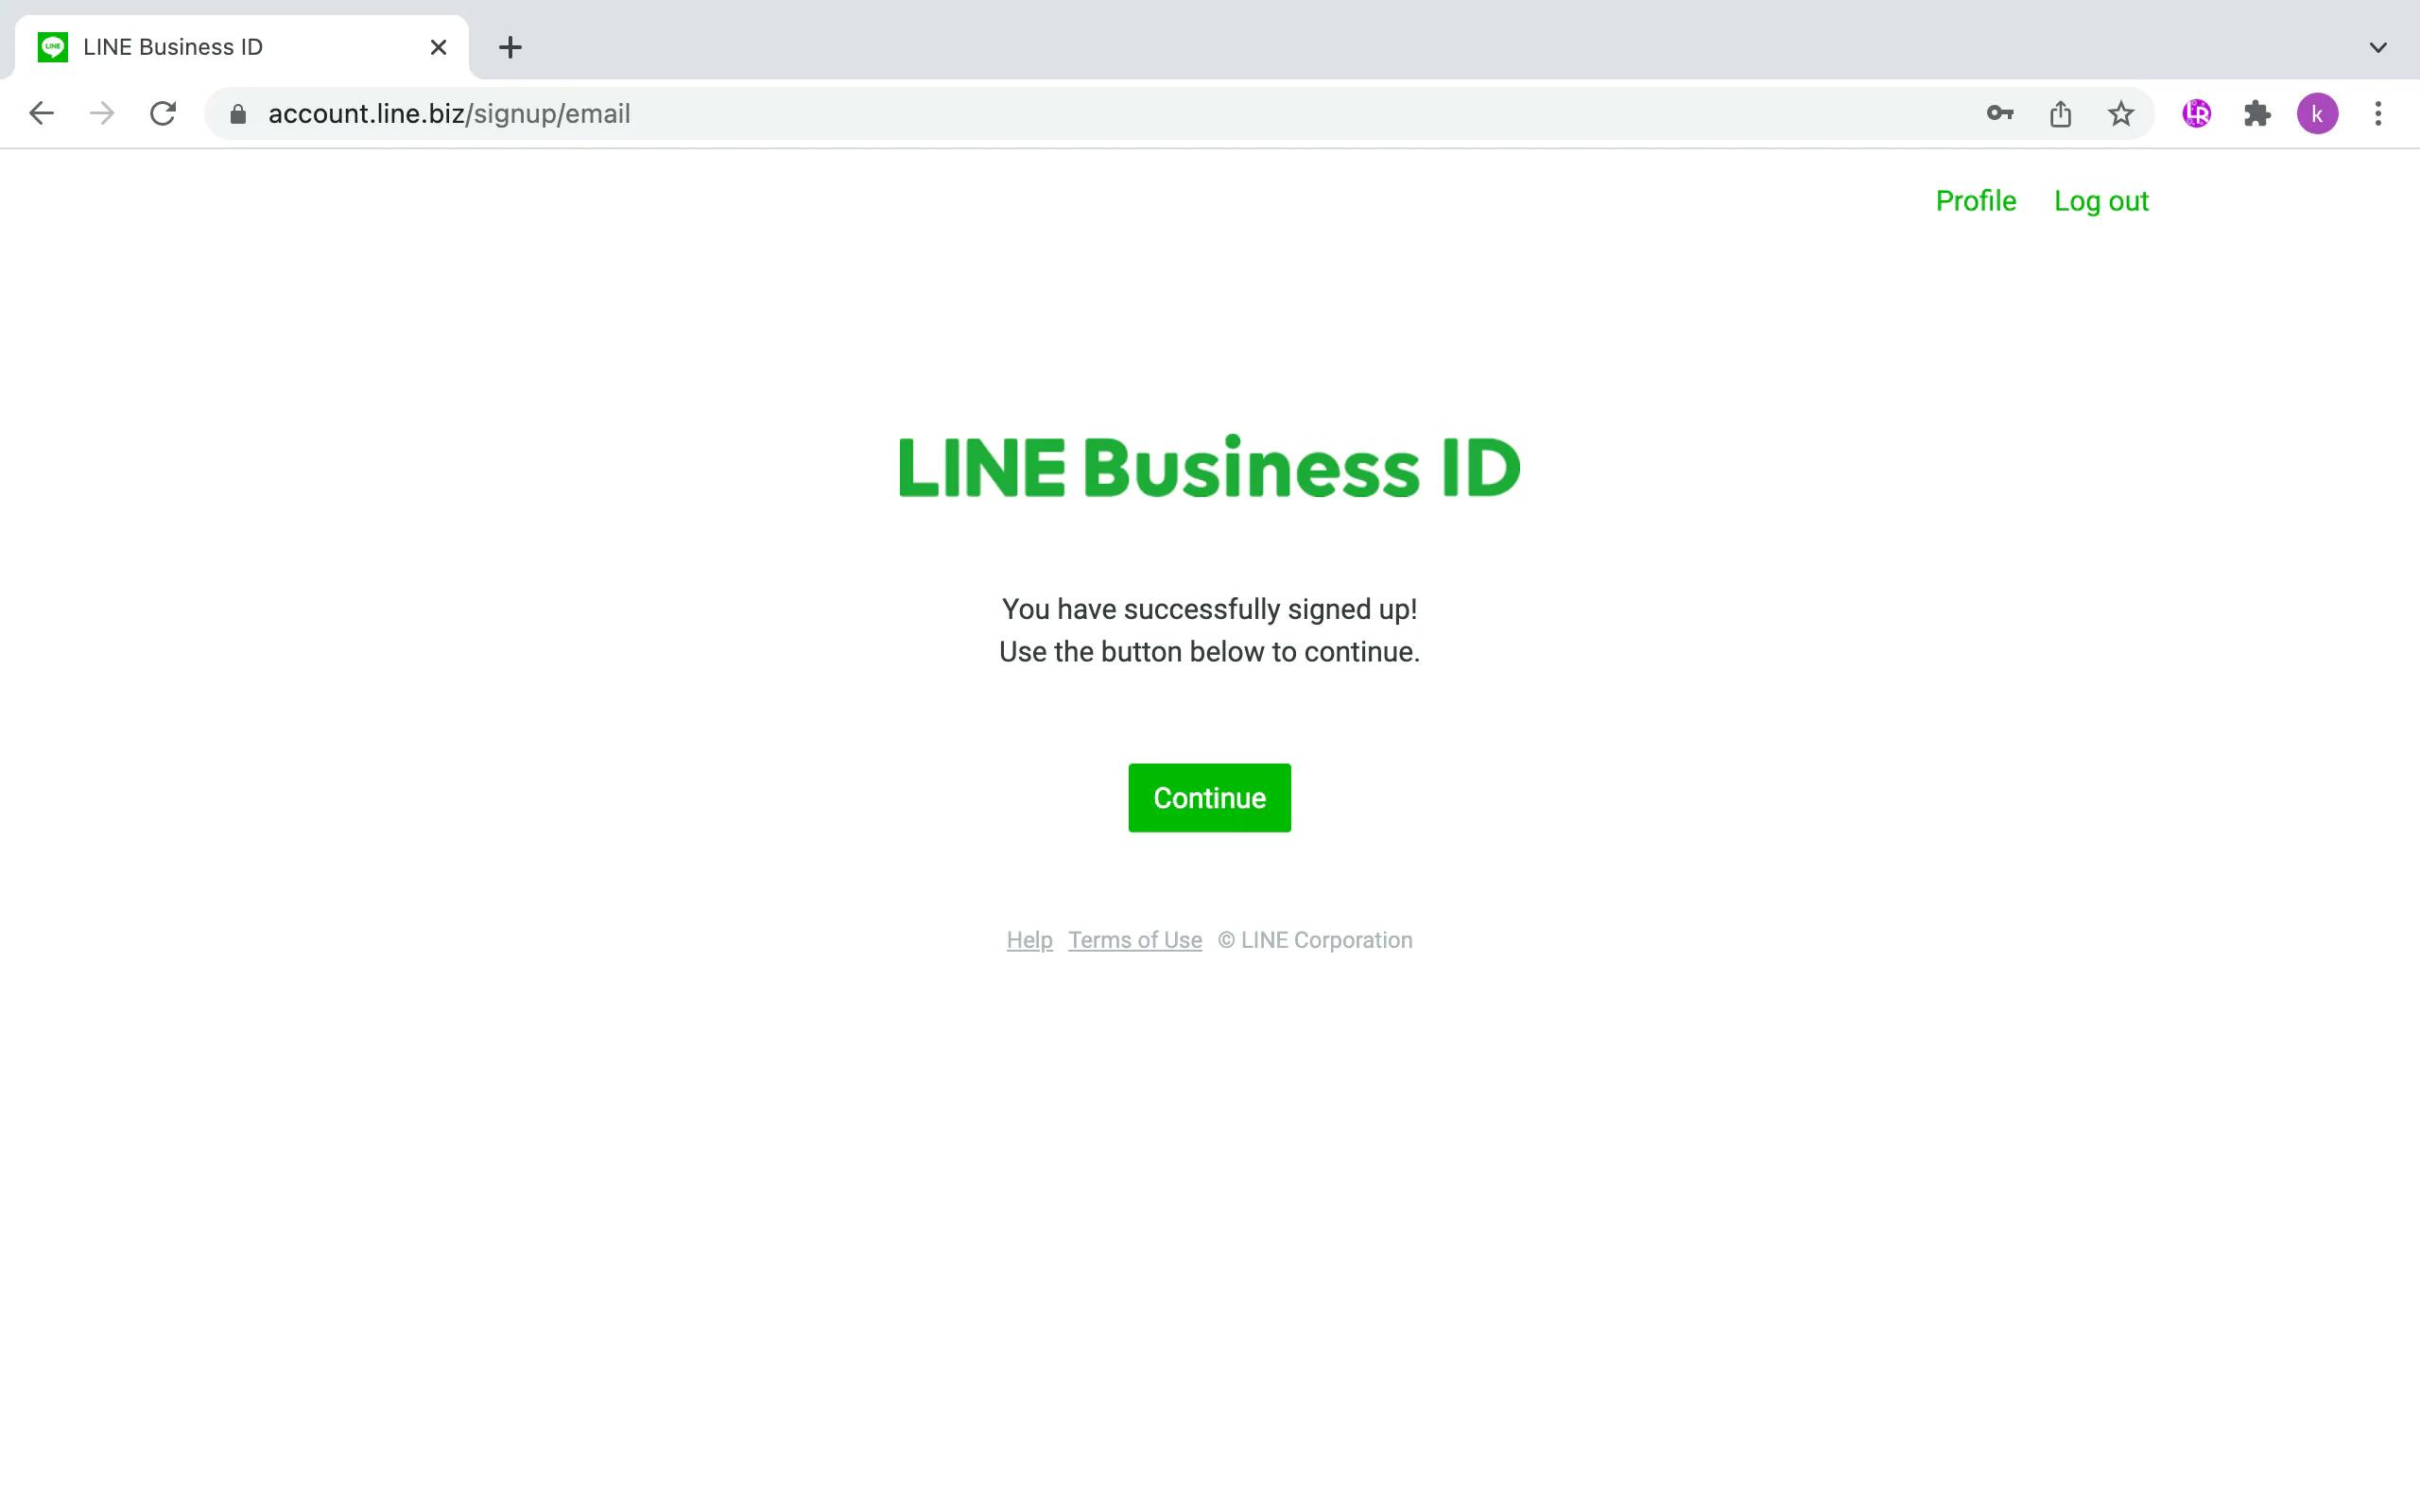This screenshot has width=2420, height=1512.
Task: Click the Chrome vertical dots menu
Action: (x=2377, y=113)
